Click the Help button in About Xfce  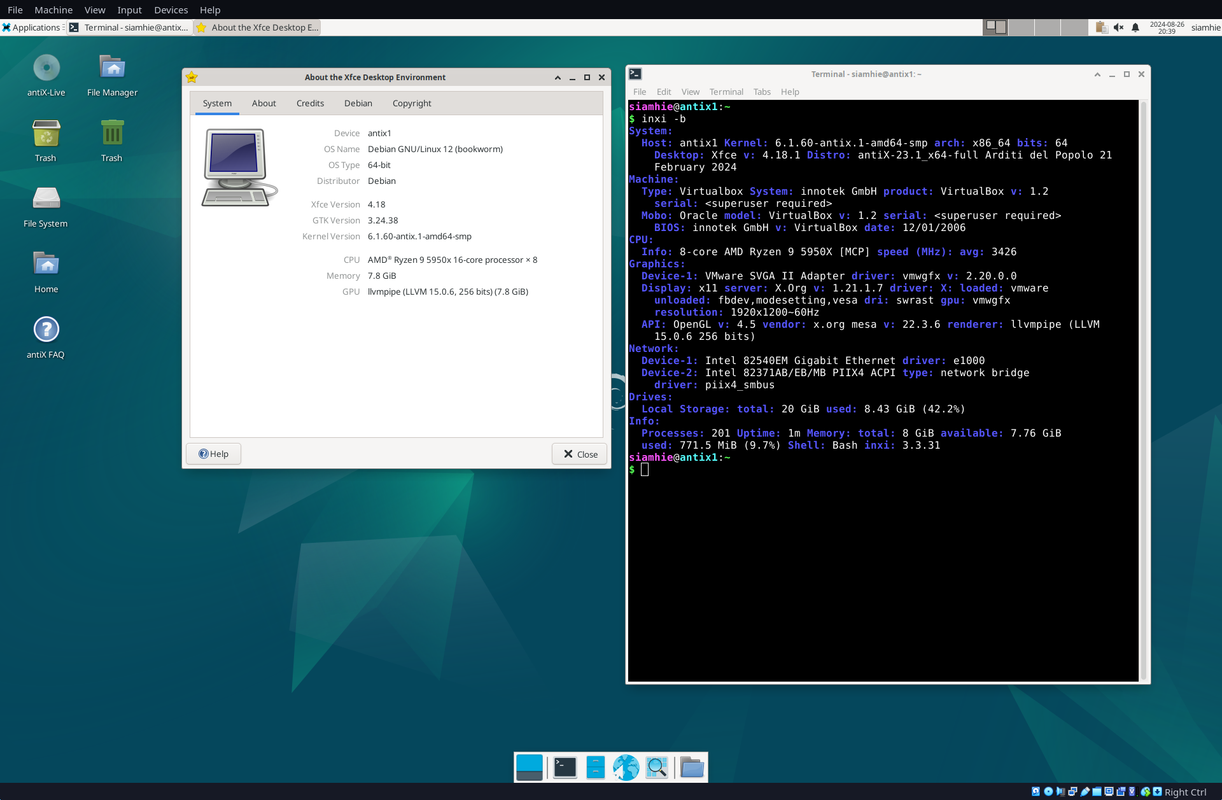tap(214, 454)
